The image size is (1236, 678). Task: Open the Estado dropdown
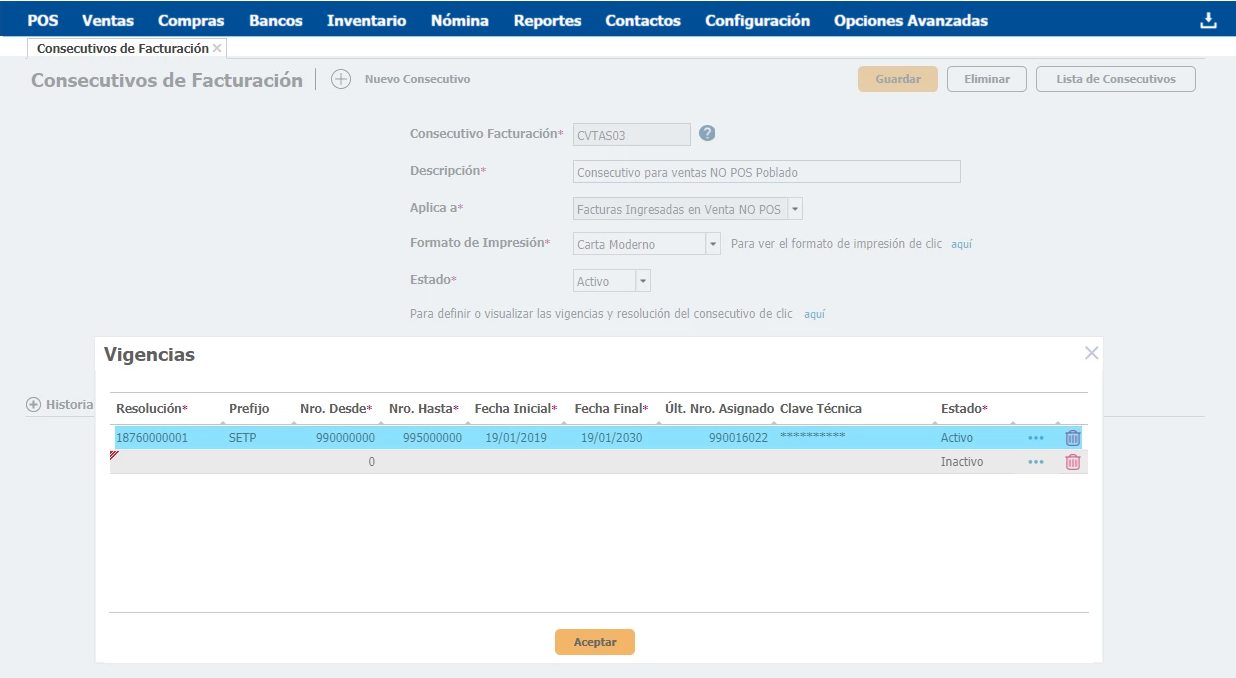[x=643, y=281]
